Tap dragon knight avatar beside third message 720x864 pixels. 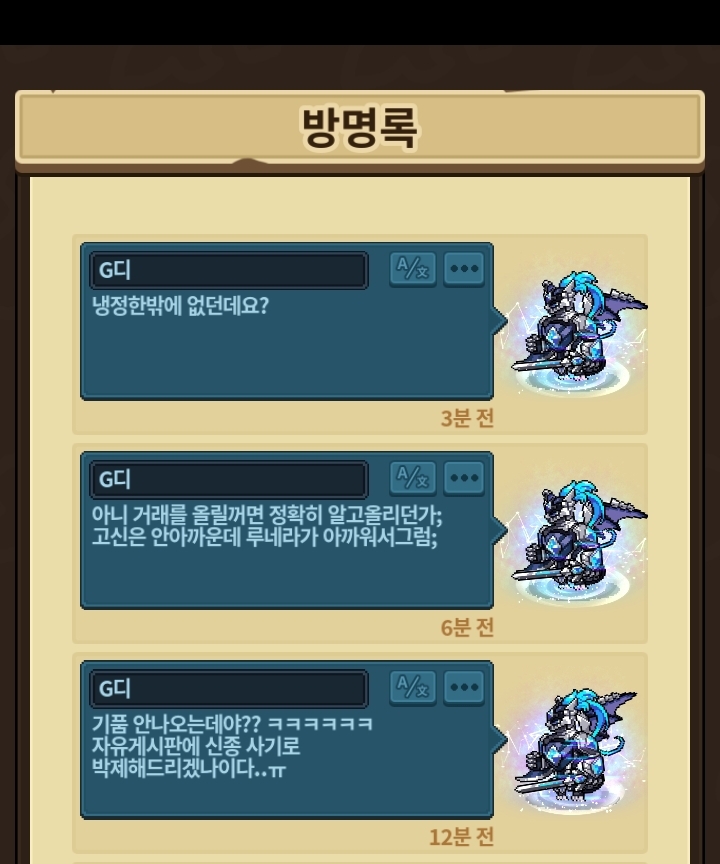[x=573, y=749]
